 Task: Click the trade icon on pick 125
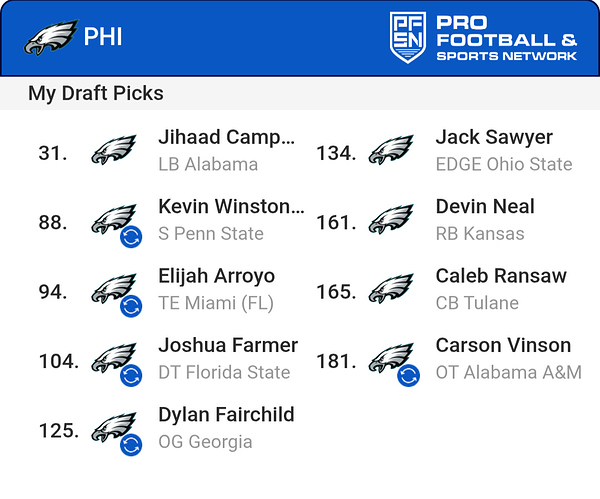pos(131,445)
